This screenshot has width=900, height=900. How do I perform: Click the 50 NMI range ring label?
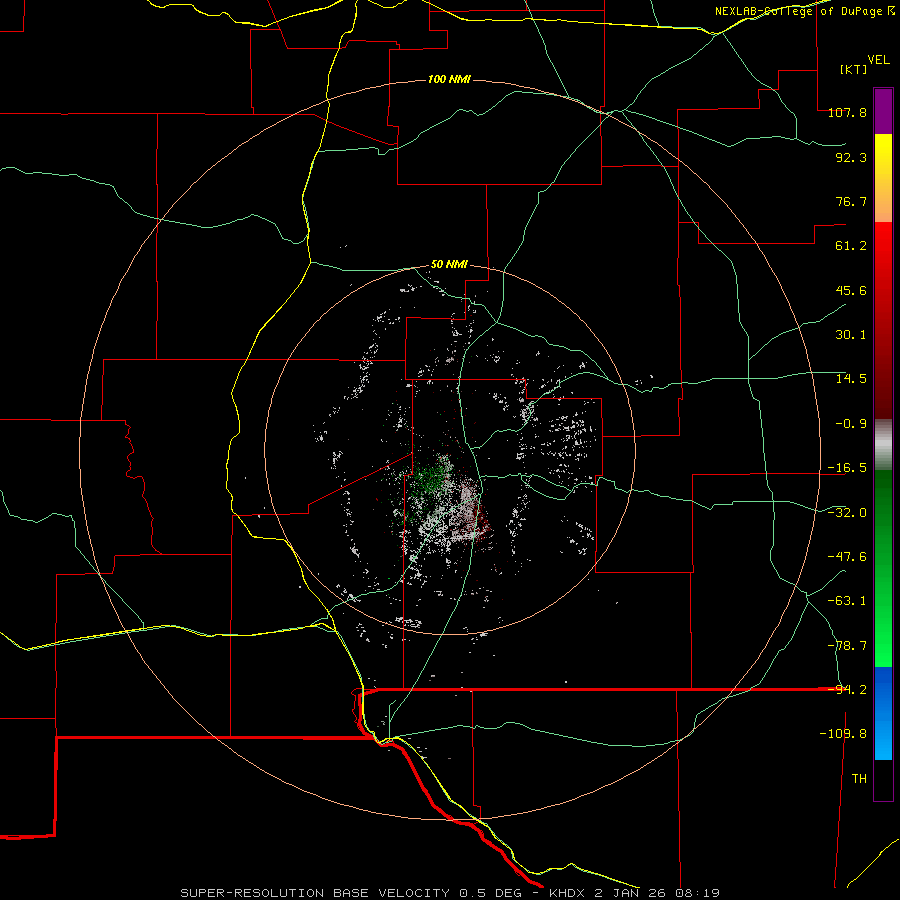pyautogui.click(x=449, y=265)
